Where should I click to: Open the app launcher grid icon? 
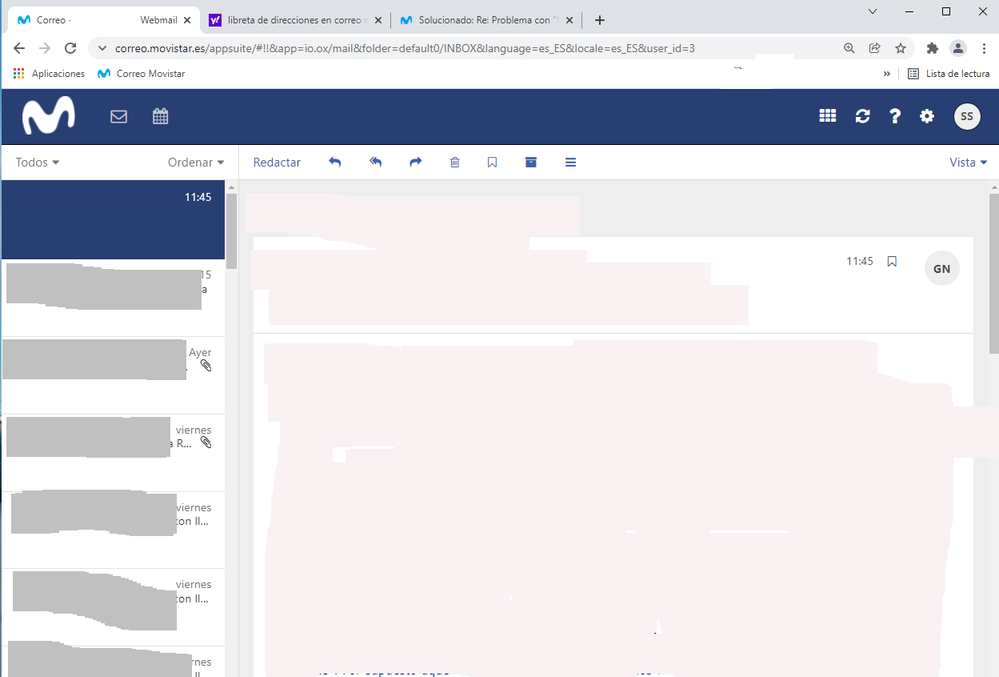click(827, 116)
